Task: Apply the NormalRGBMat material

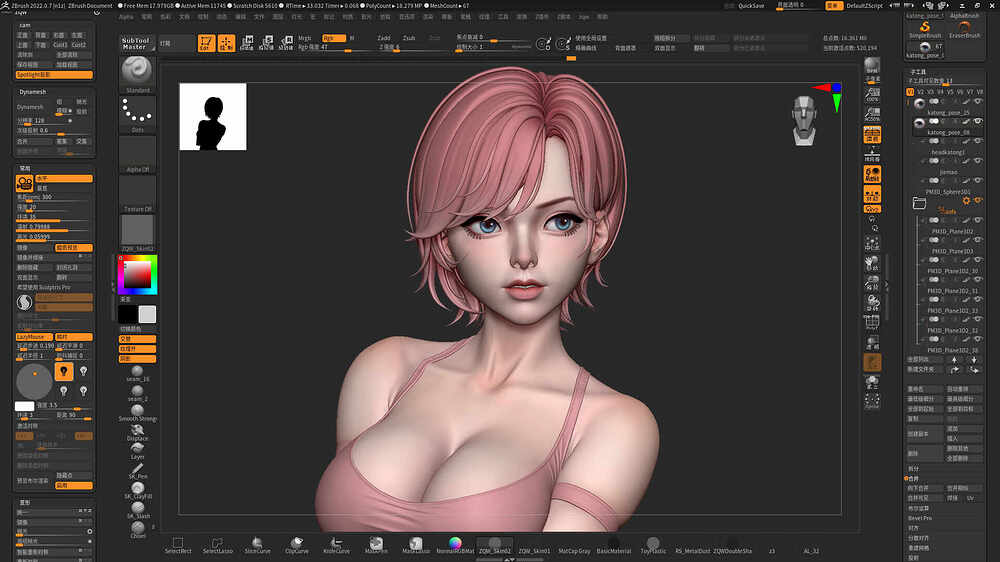Action: [x=455, y=545]
